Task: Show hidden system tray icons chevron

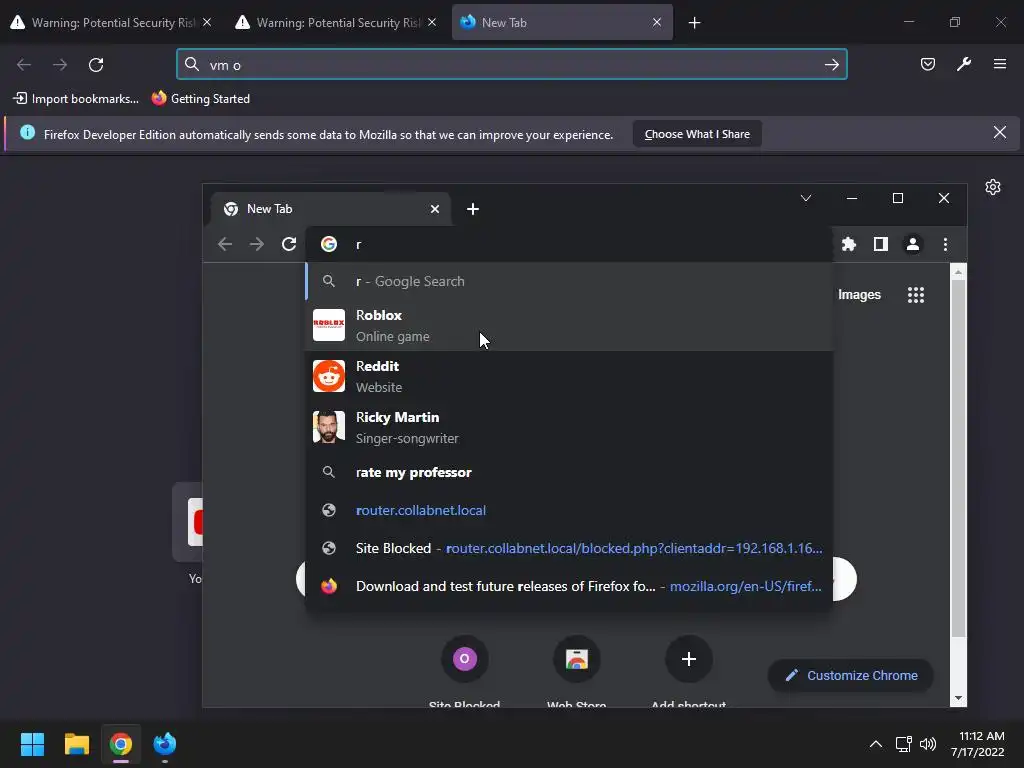Action: point(876,744)
